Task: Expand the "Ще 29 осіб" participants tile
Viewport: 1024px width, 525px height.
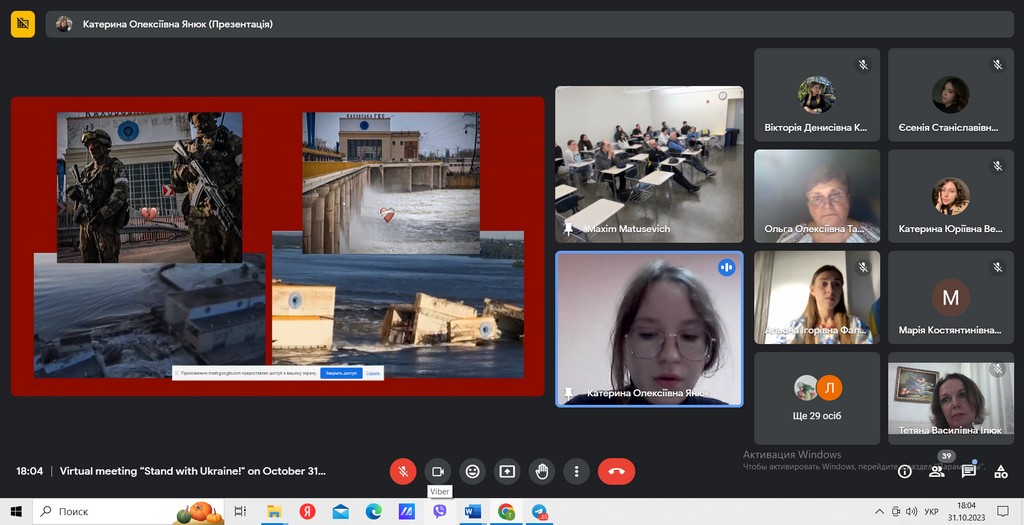Action: [x=817, y=398]
